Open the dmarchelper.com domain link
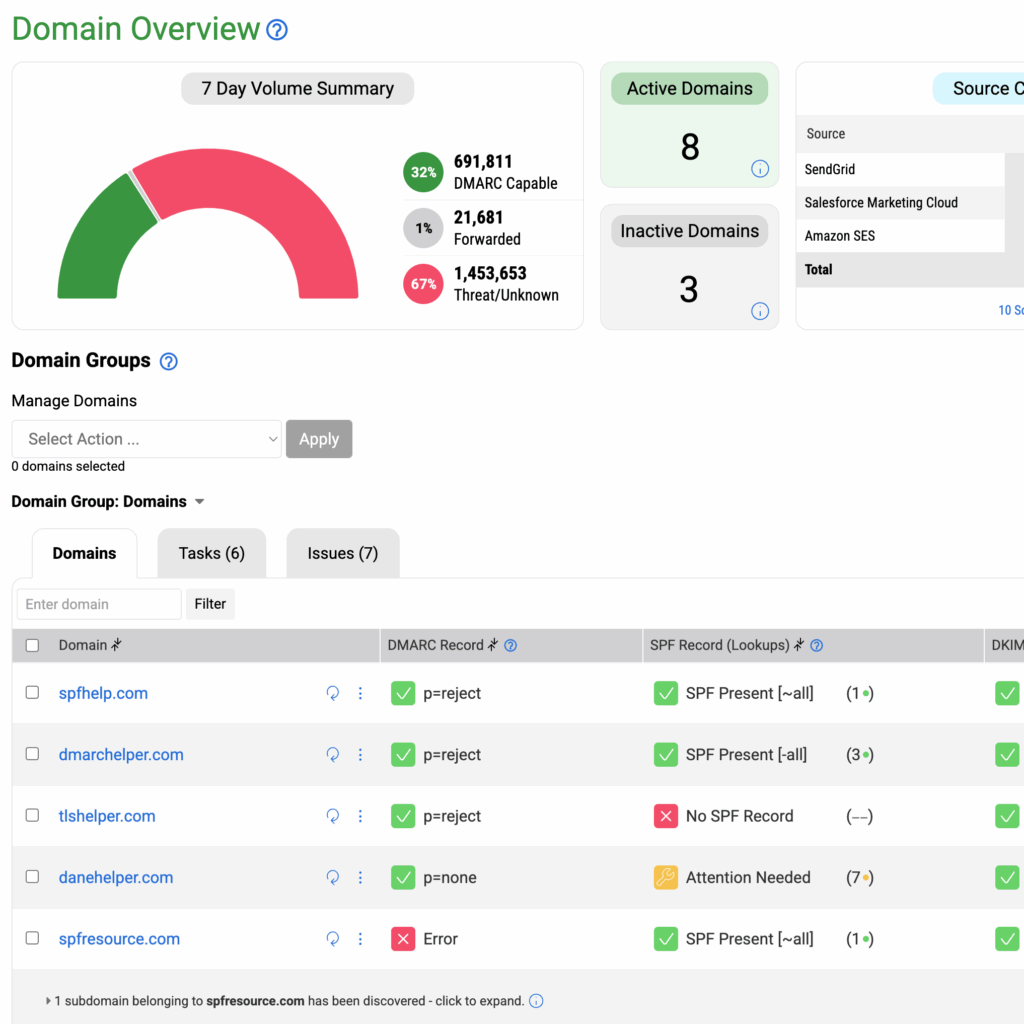Screen dimensions: 1024x1024 tap(121, 754)
